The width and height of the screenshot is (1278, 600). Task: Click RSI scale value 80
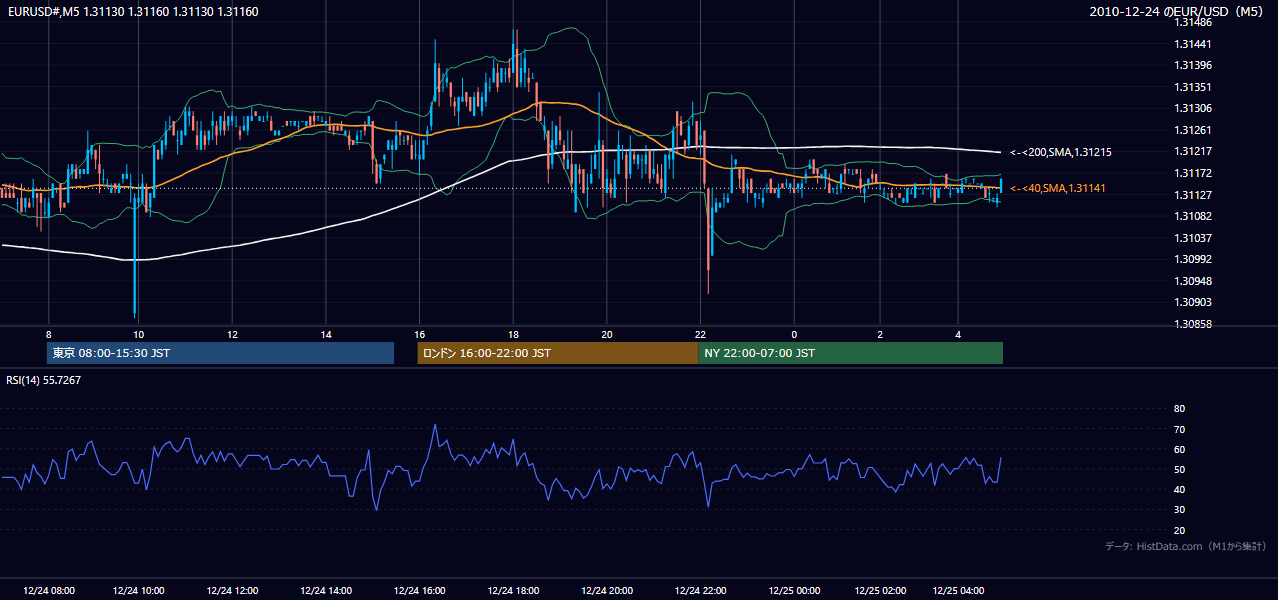1179,409
